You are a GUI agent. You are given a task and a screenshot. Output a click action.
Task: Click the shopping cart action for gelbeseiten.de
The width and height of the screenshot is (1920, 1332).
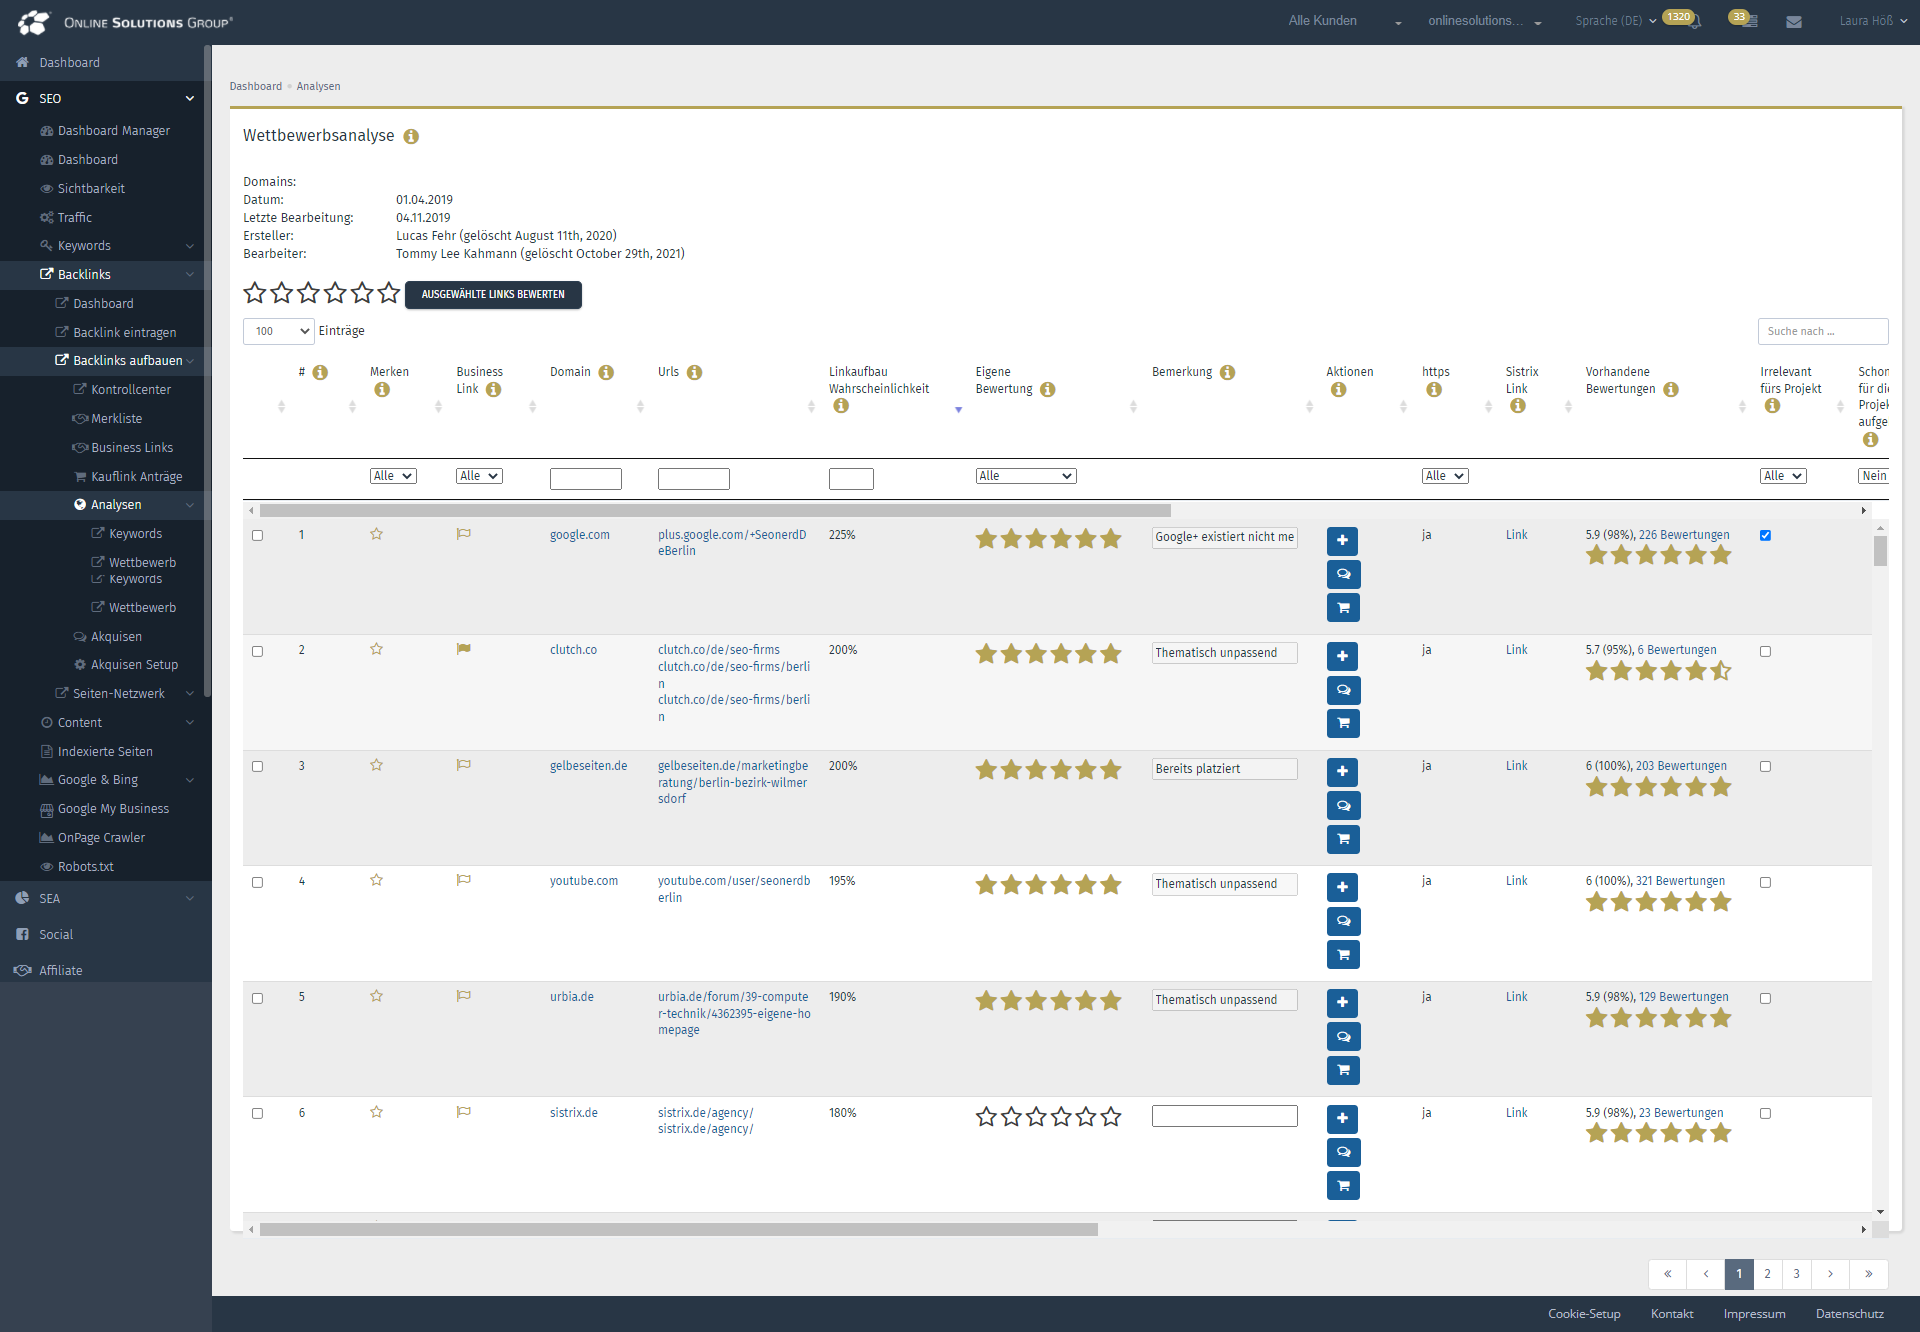pyautogui.click(x=1343, y=839)
